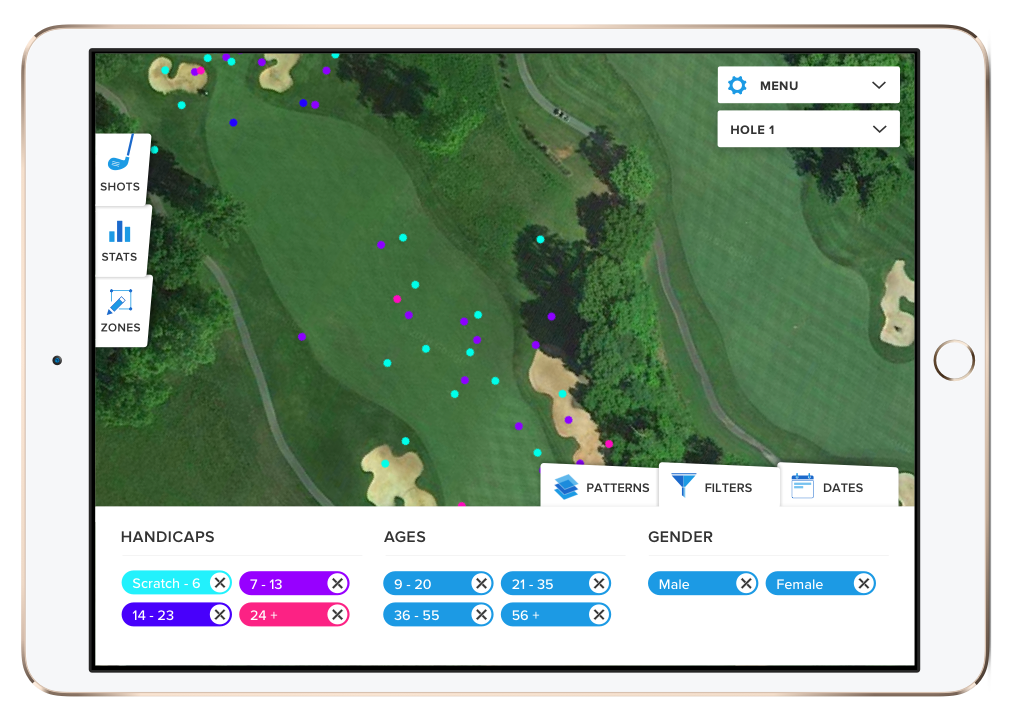The image size is (1011, 720).
Task: Open the Zones drawing tool
Action: click(120, 311)
